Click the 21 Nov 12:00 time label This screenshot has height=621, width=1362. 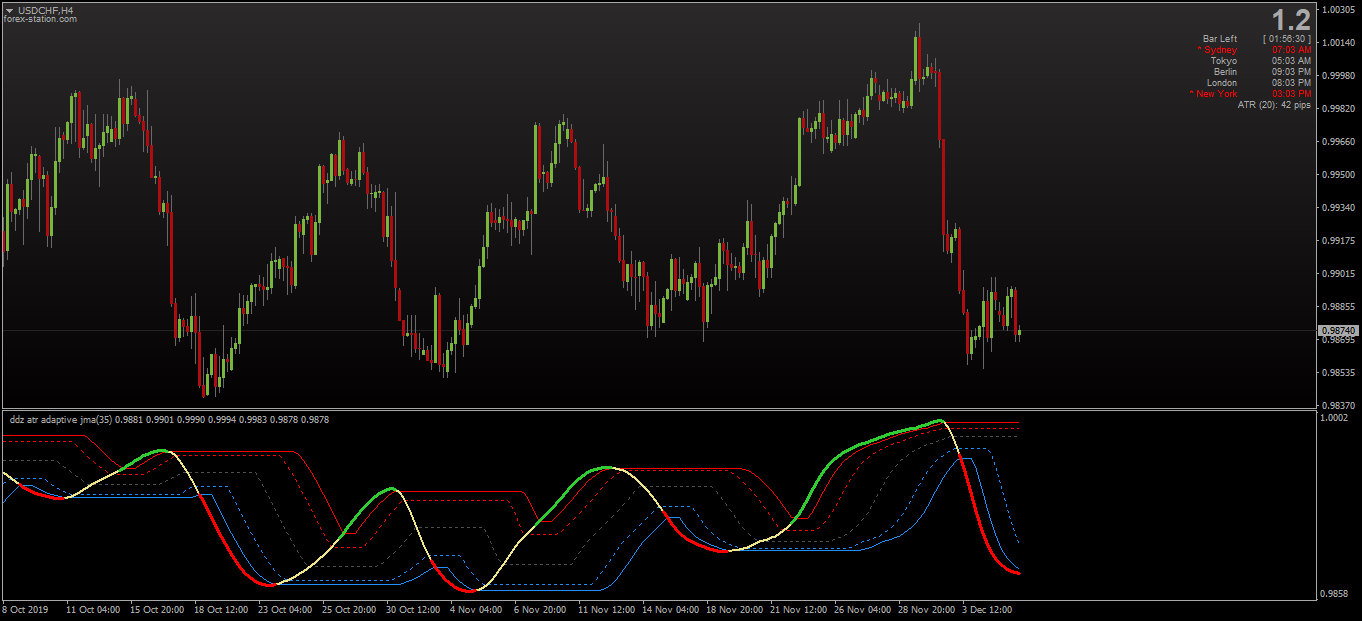click(797, 609)
